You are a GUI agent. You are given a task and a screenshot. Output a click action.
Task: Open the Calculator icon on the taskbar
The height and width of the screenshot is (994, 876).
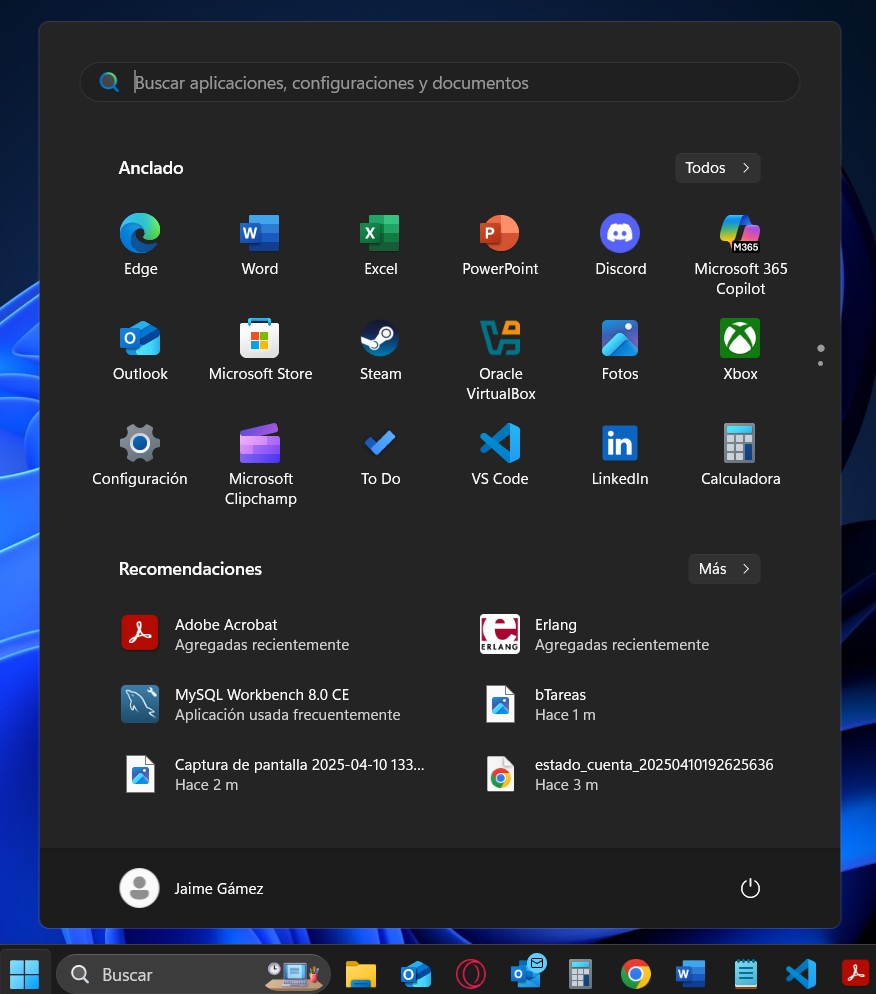point(581,974)
